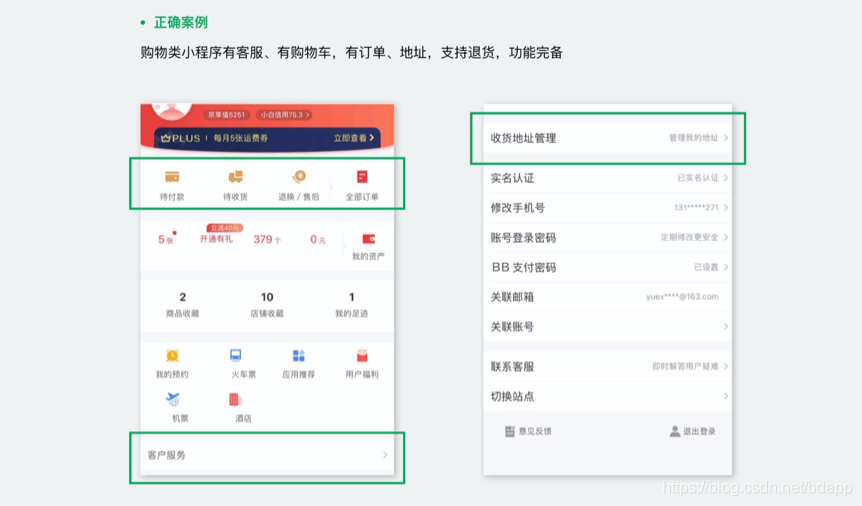Open the 应用推荐 grid icon
Screen dimensions: 862x506
pos(299,356)
